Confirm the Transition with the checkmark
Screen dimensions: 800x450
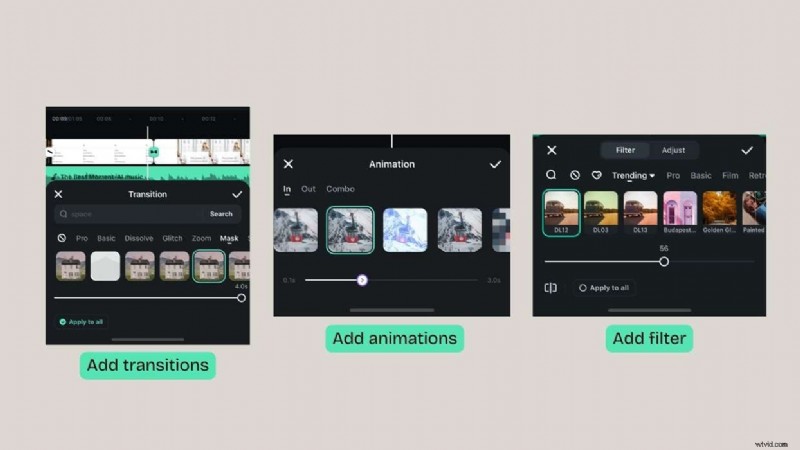[237, 194]
